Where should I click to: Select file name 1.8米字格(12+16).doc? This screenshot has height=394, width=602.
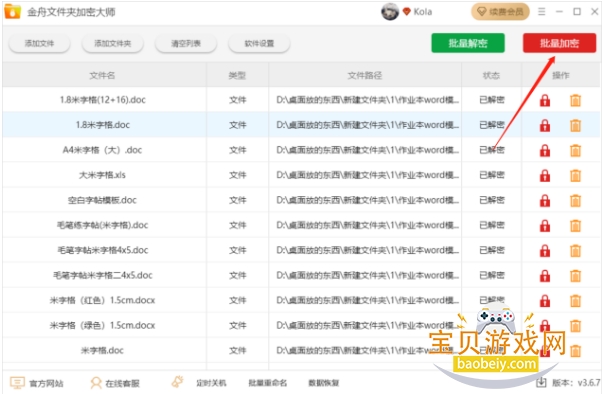pyautogui.click(x=103, y=100)
